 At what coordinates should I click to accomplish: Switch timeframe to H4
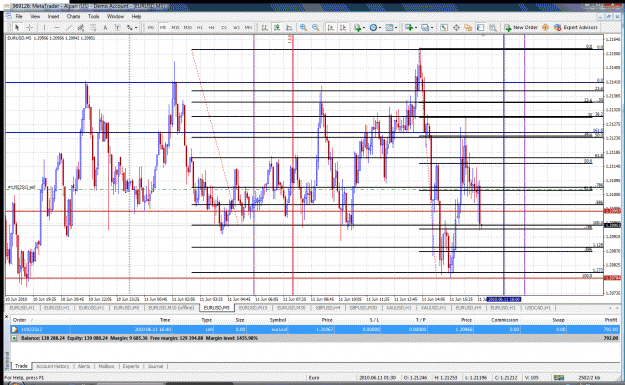pyautogui.click(x=212, y=28)
